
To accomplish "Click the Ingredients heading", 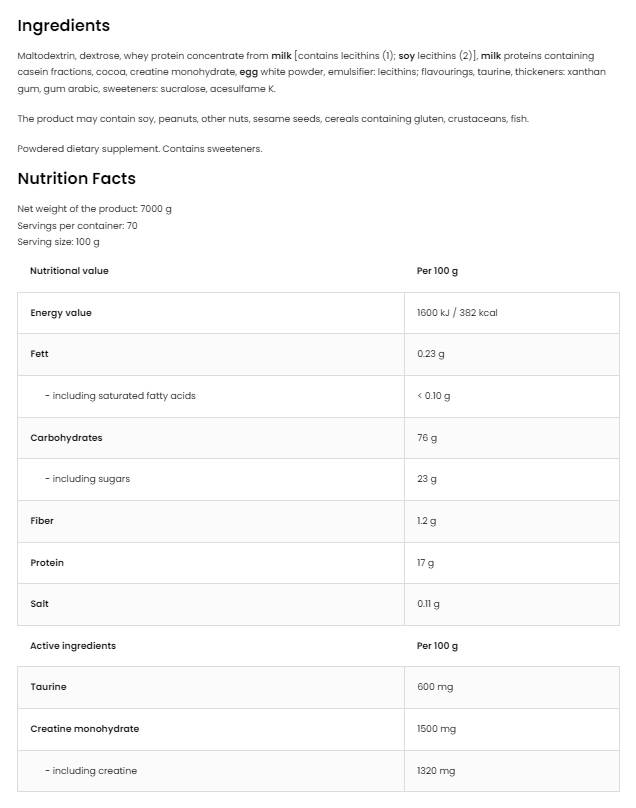I will [64, 26].
